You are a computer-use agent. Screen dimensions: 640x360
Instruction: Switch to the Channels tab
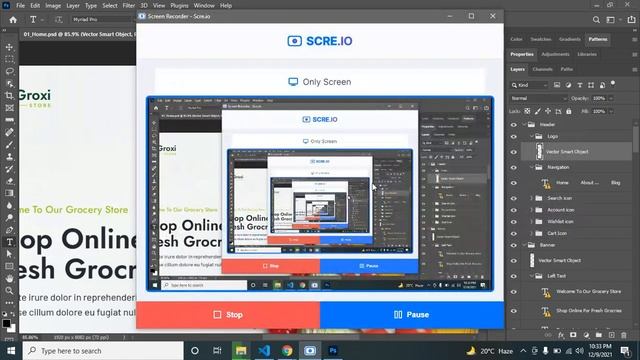[542, 69]
